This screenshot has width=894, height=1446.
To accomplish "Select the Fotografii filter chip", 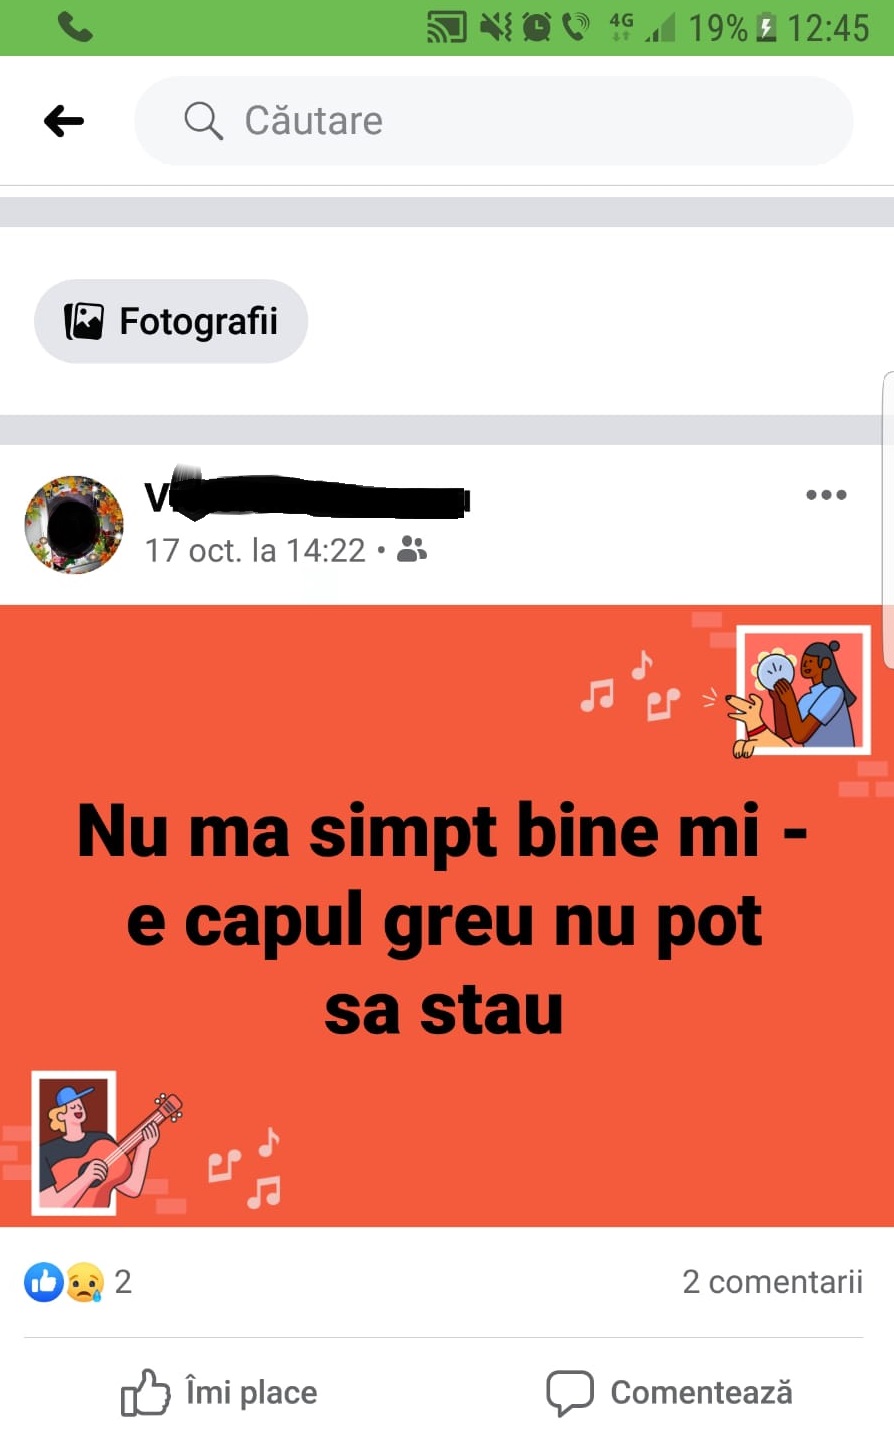I will [171, 321].
